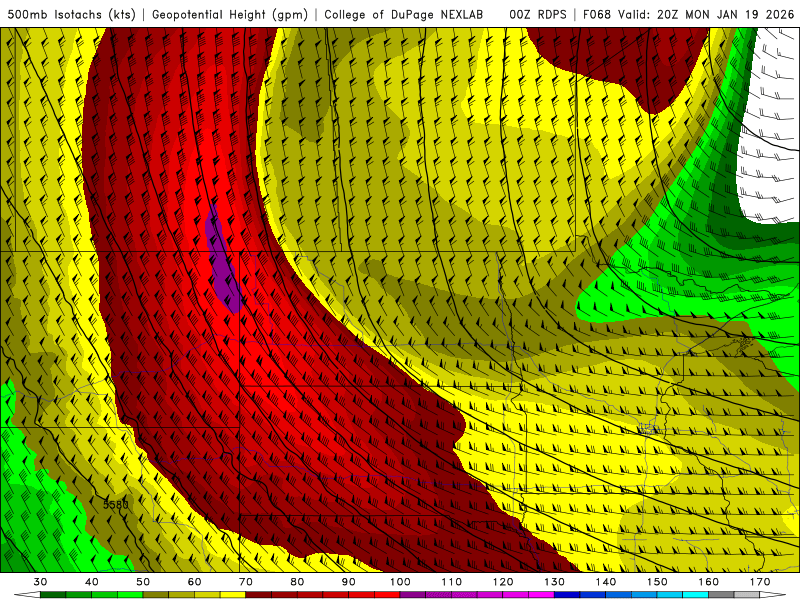
Task: Click the purple 100-knot jet core on map
Action: tap(222, 260)
